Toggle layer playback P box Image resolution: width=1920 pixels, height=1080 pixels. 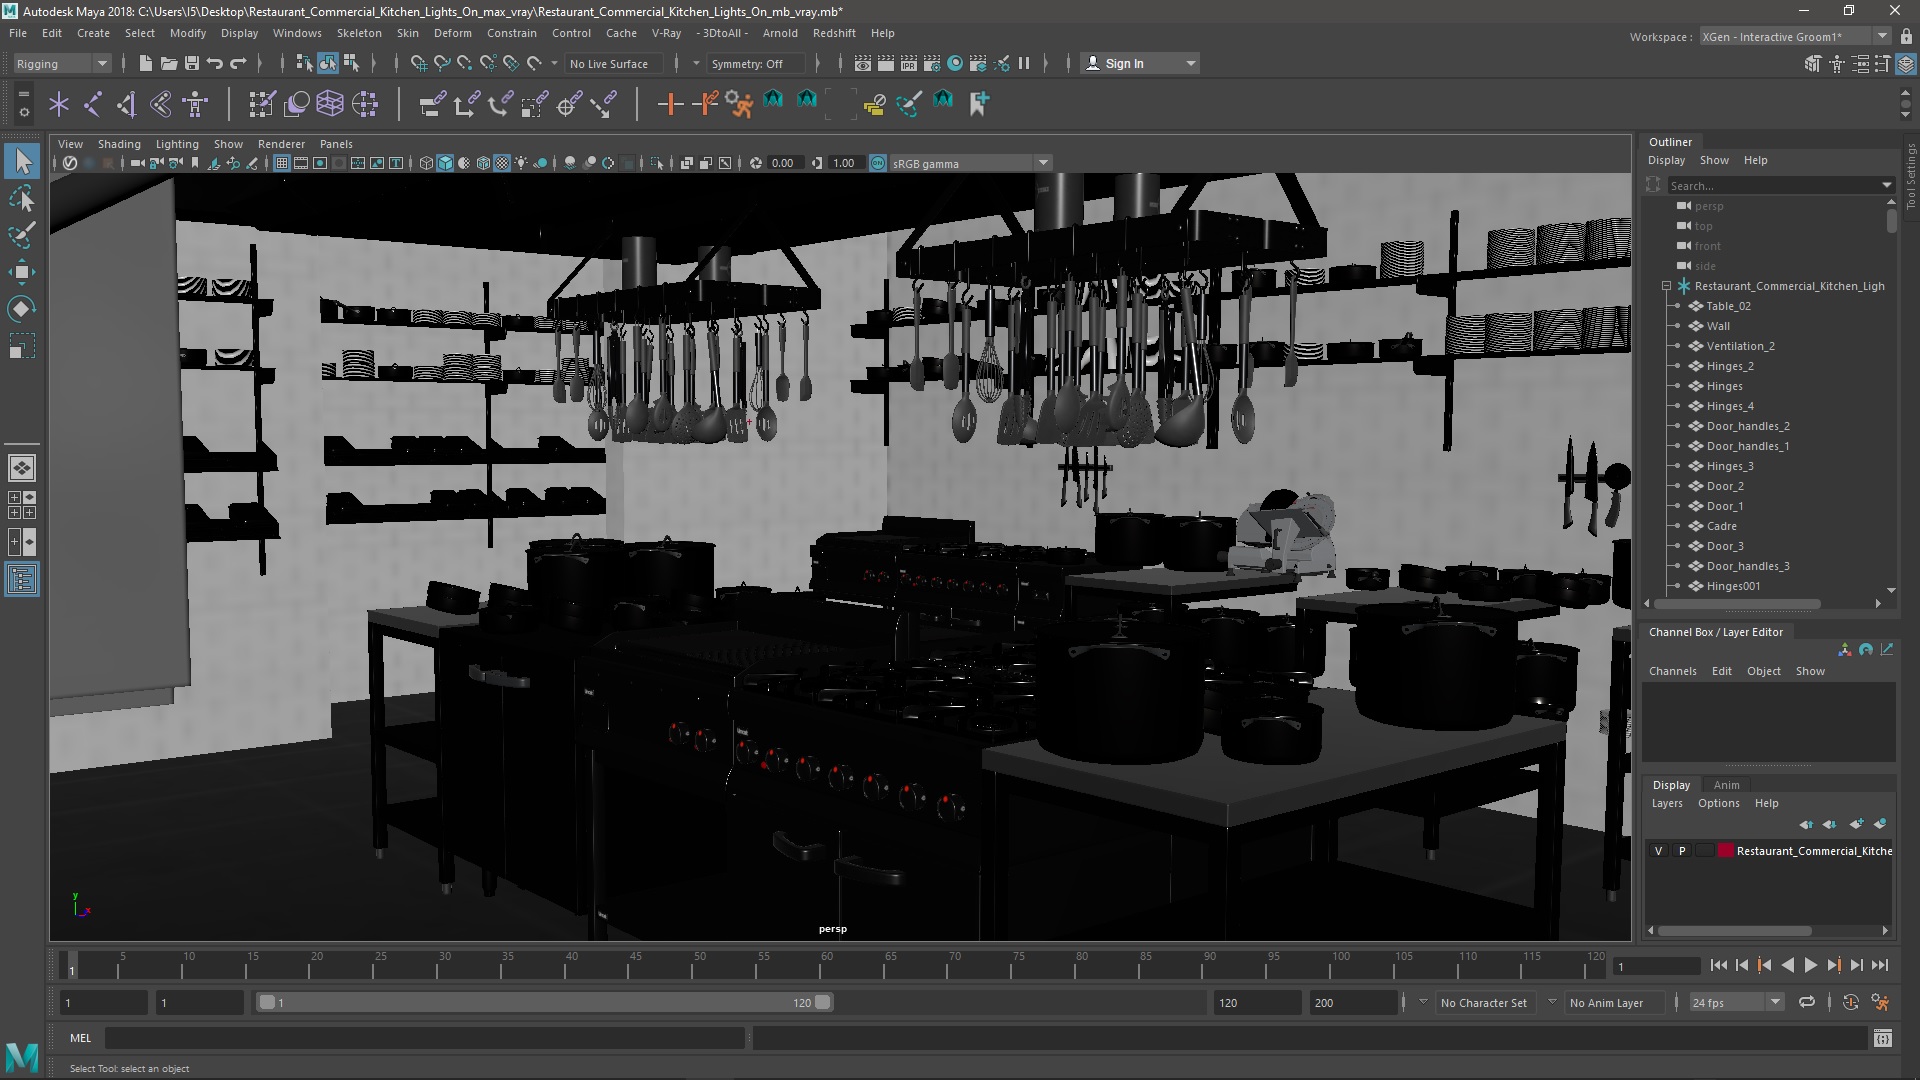1682,851
